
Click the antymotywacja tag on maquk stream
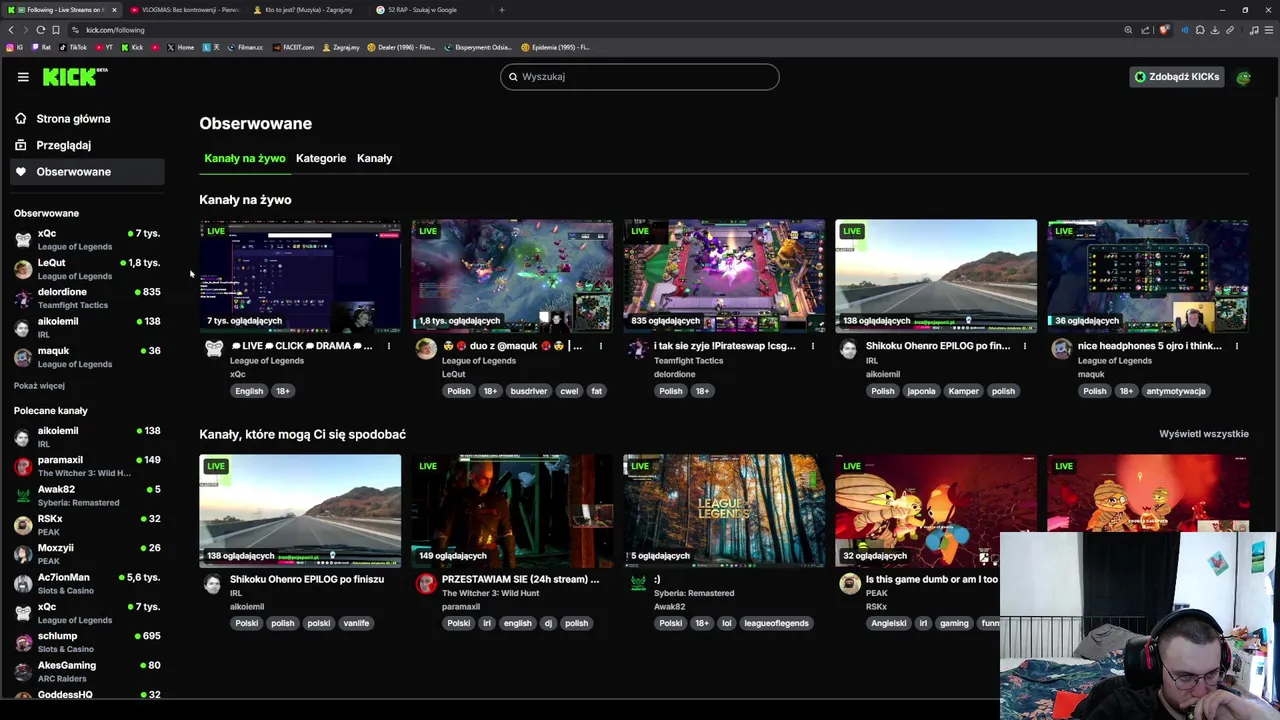pyautogui.click(x=1176, y=391)
